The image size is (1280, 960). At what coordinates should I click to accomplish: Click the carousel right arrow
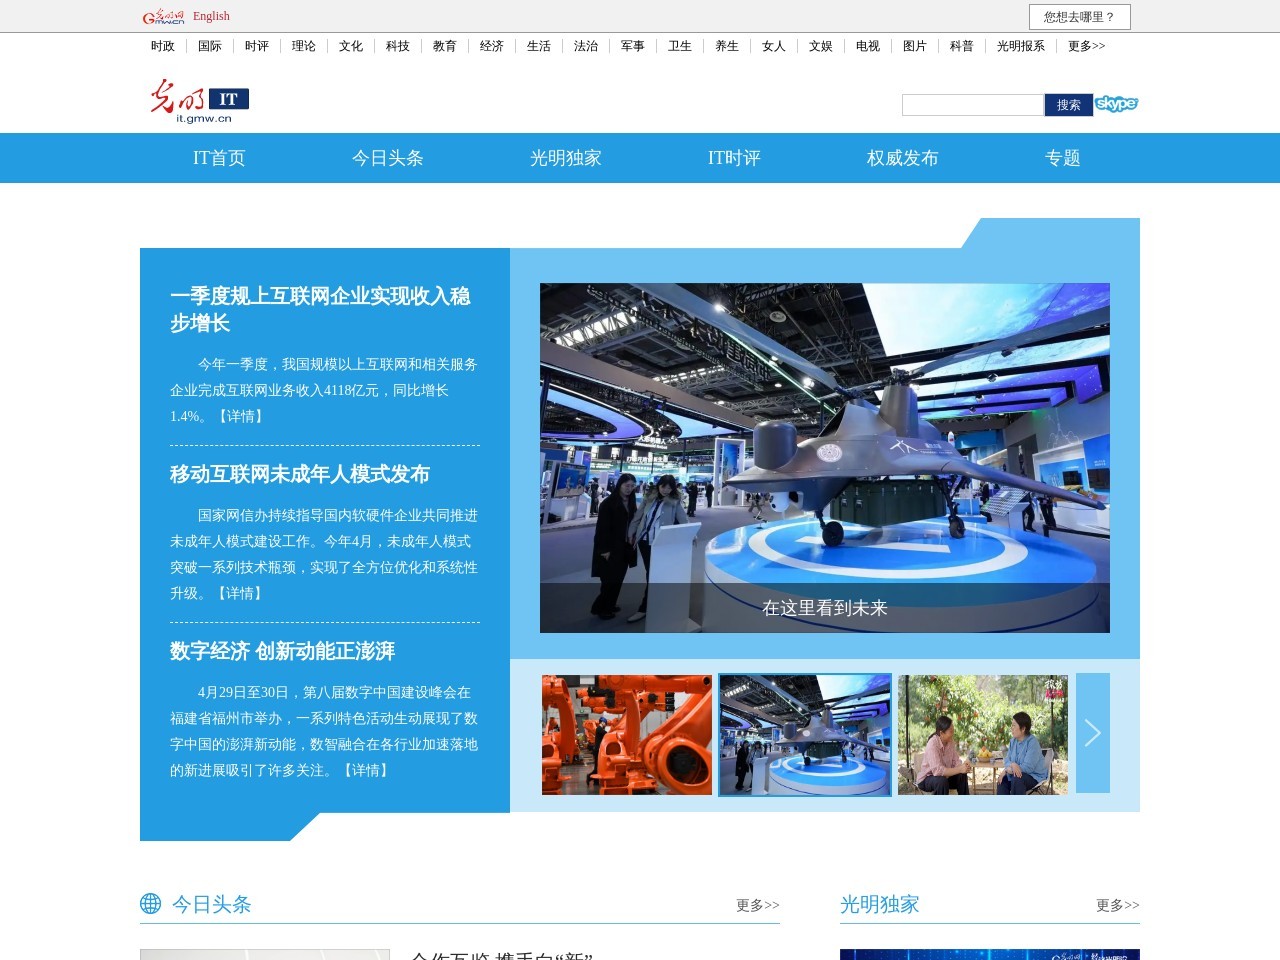click(x=1093, y=733)
